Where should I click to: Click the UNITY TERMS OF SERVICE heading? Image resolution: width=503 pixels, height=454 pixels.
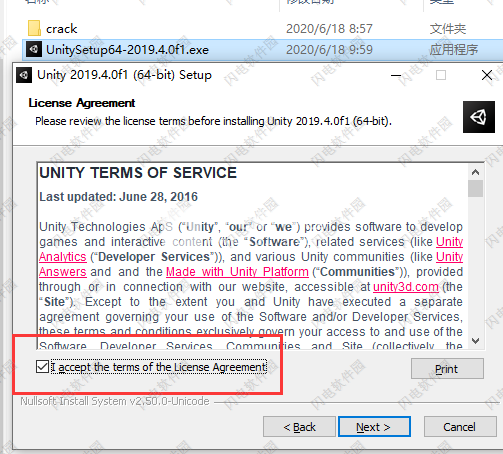[x=138, y=173]
